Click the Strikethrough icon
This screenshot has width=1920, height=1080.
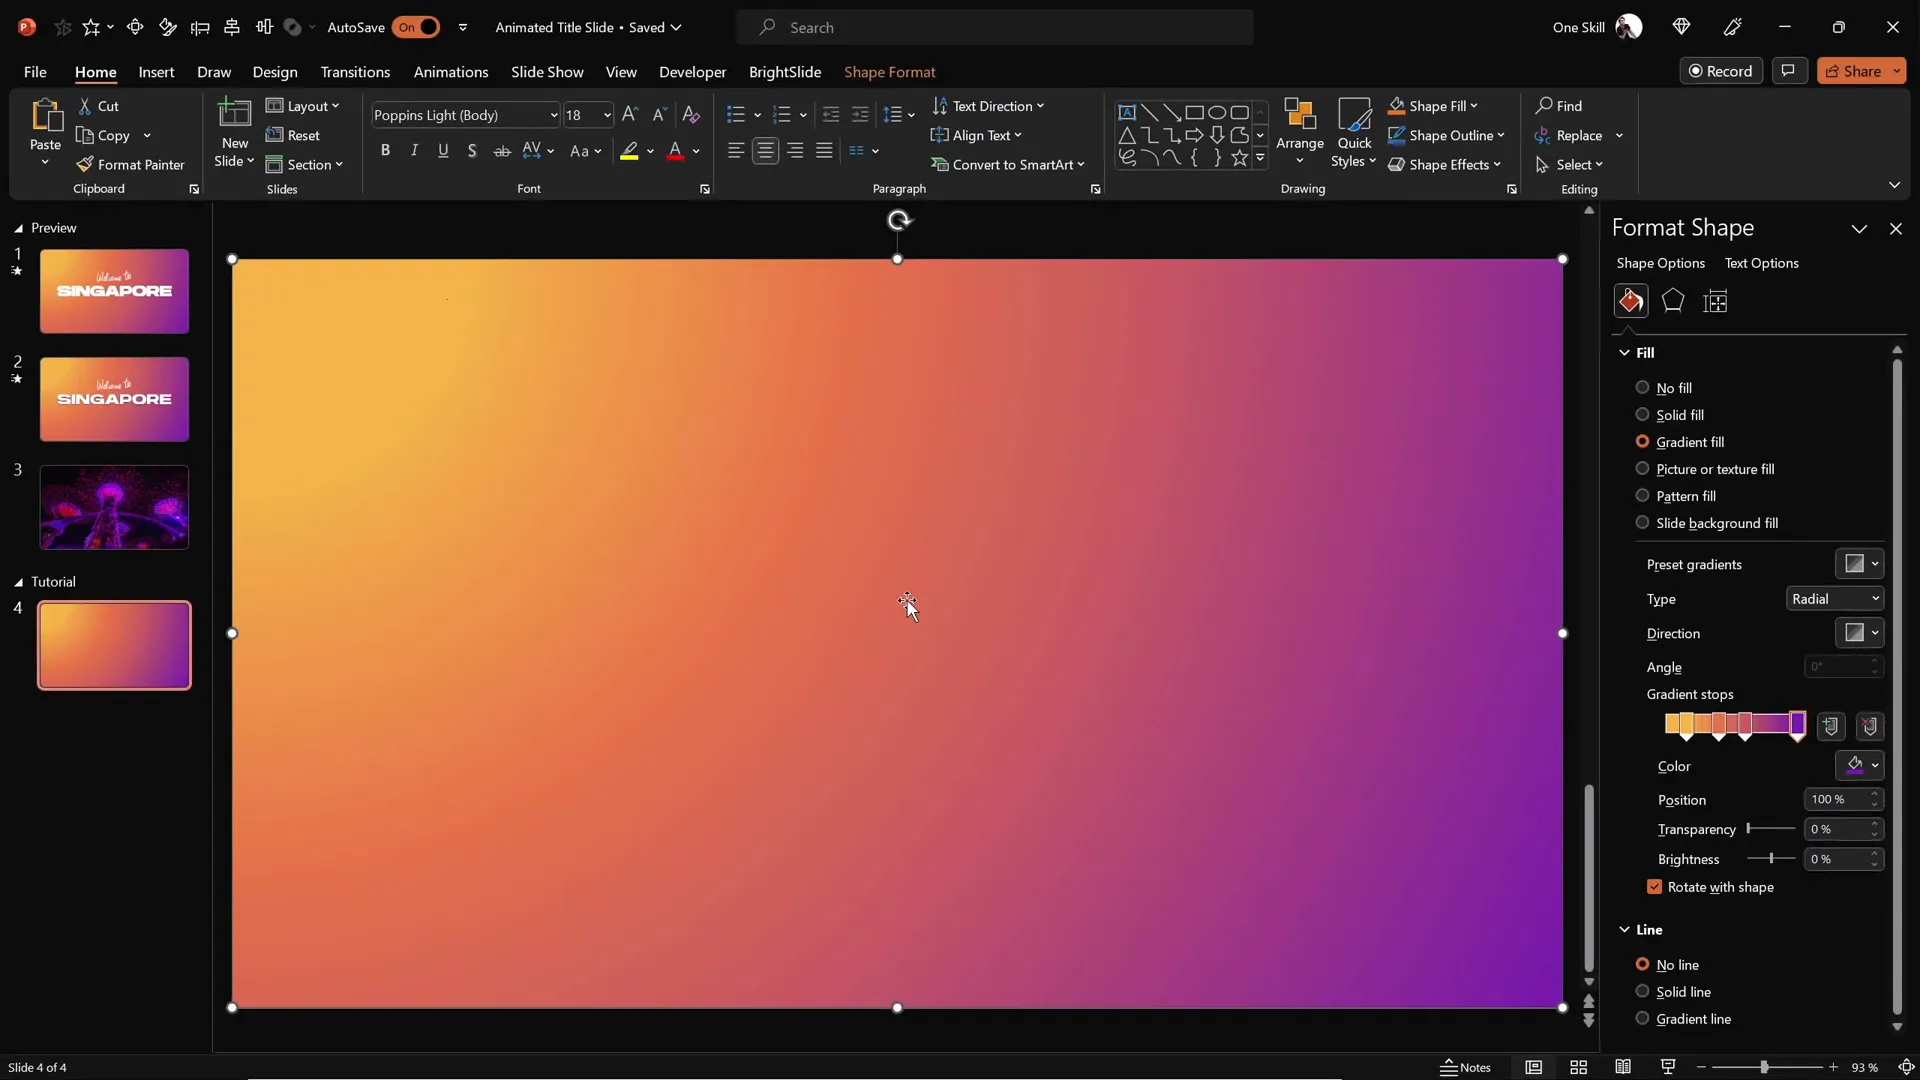tap(502, 150)
